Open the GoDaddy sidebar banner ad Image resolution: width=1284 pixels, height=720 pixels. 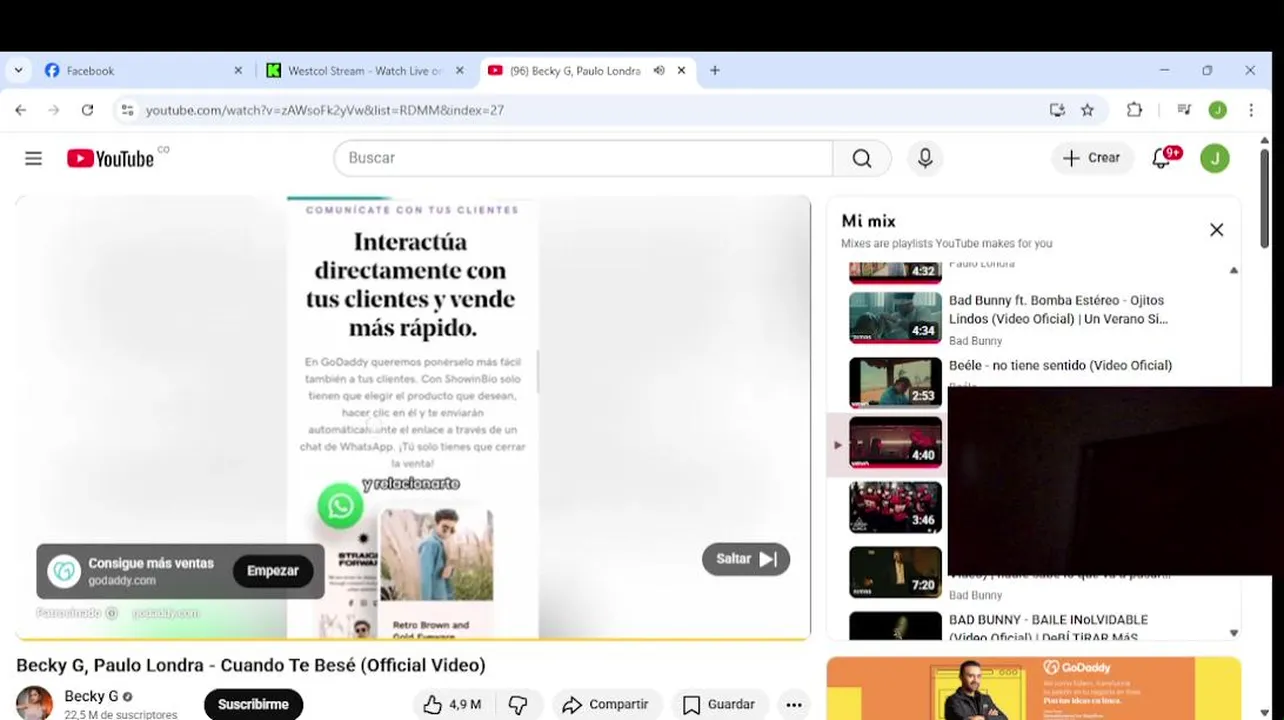pyautogui.click(x=1034, y=688)
